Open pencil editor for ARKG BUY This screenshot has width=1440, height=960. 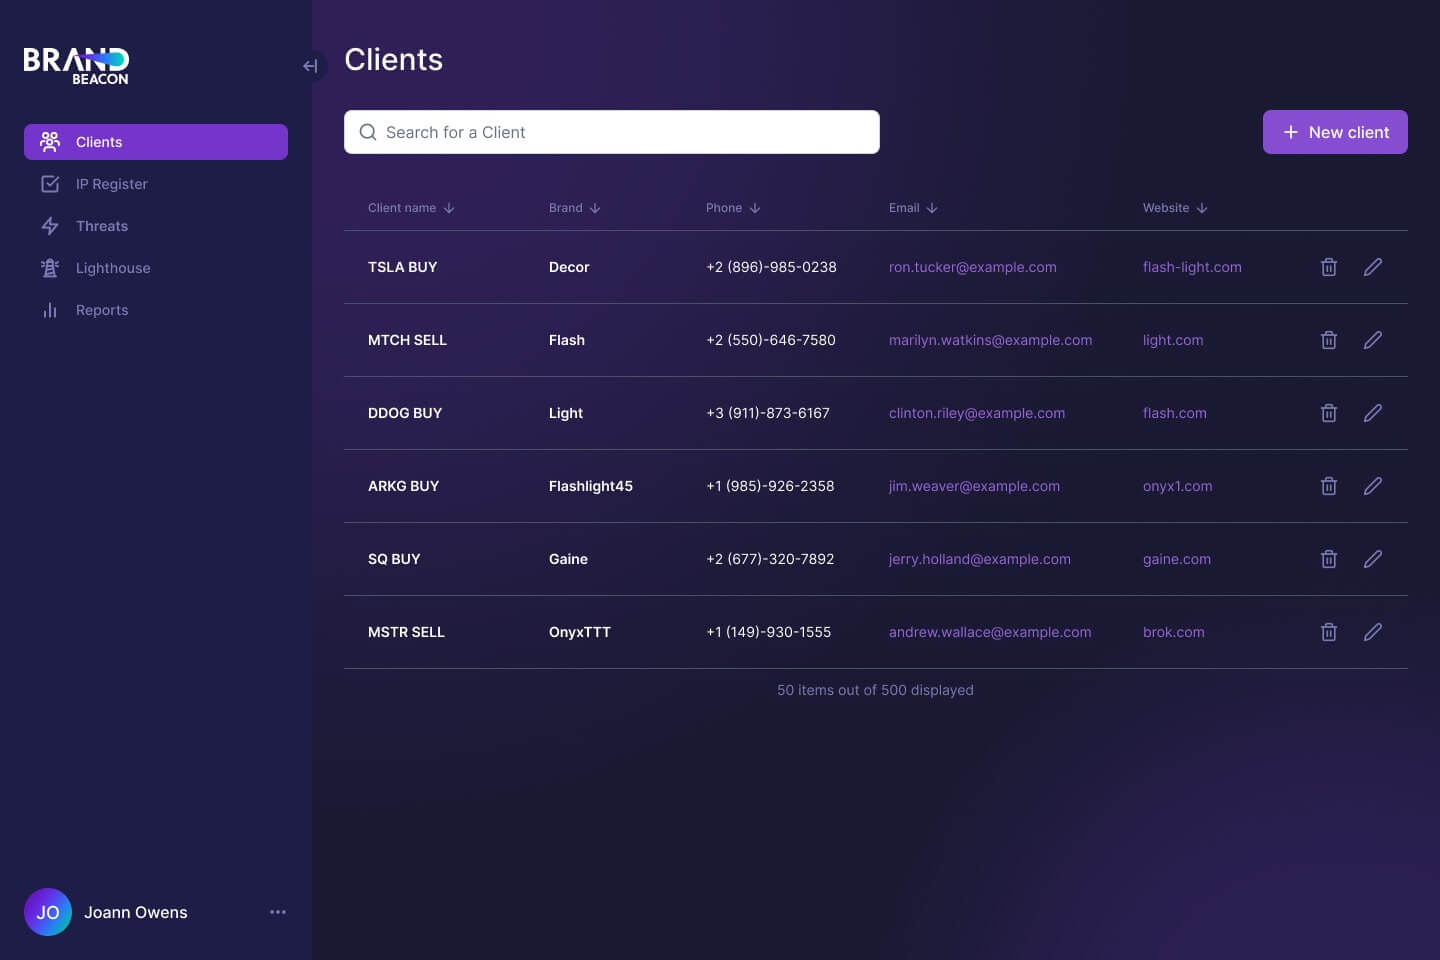tap(1372, 486)
